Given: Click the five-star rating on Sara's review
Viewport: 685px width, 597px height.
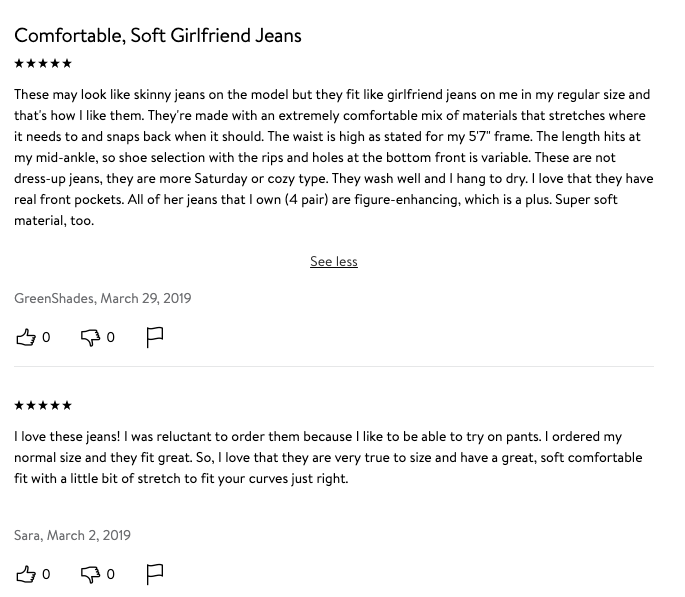Looking at the screenshot, I should point(43,405).
